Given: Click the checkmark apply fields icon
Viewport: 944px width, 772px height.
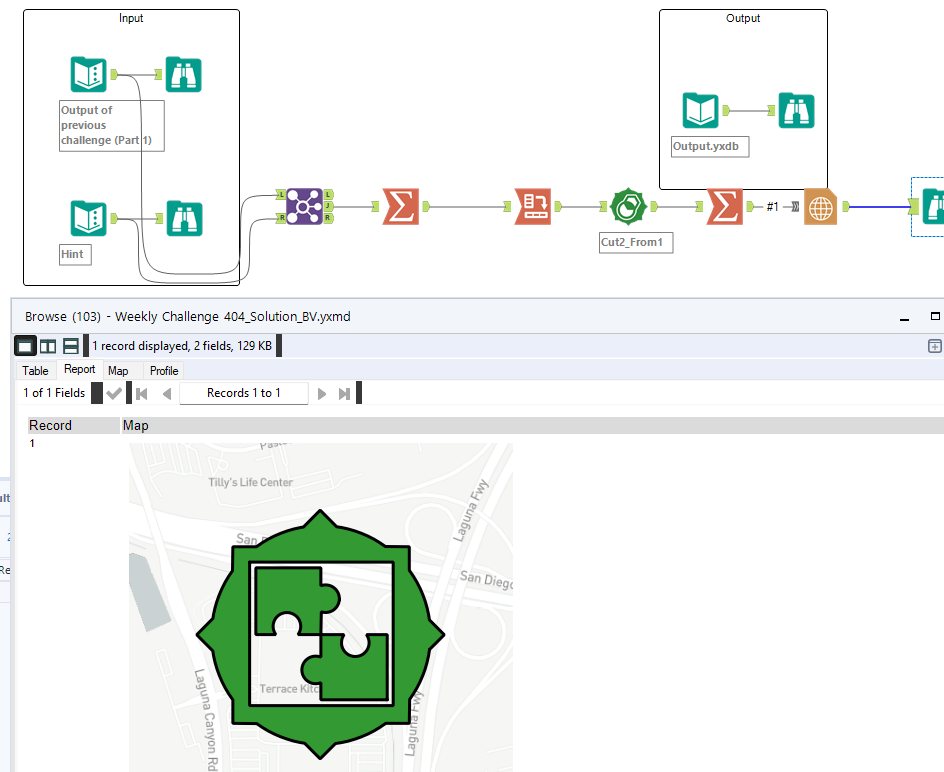Looking at the screenshot, I should coord(113,393).
